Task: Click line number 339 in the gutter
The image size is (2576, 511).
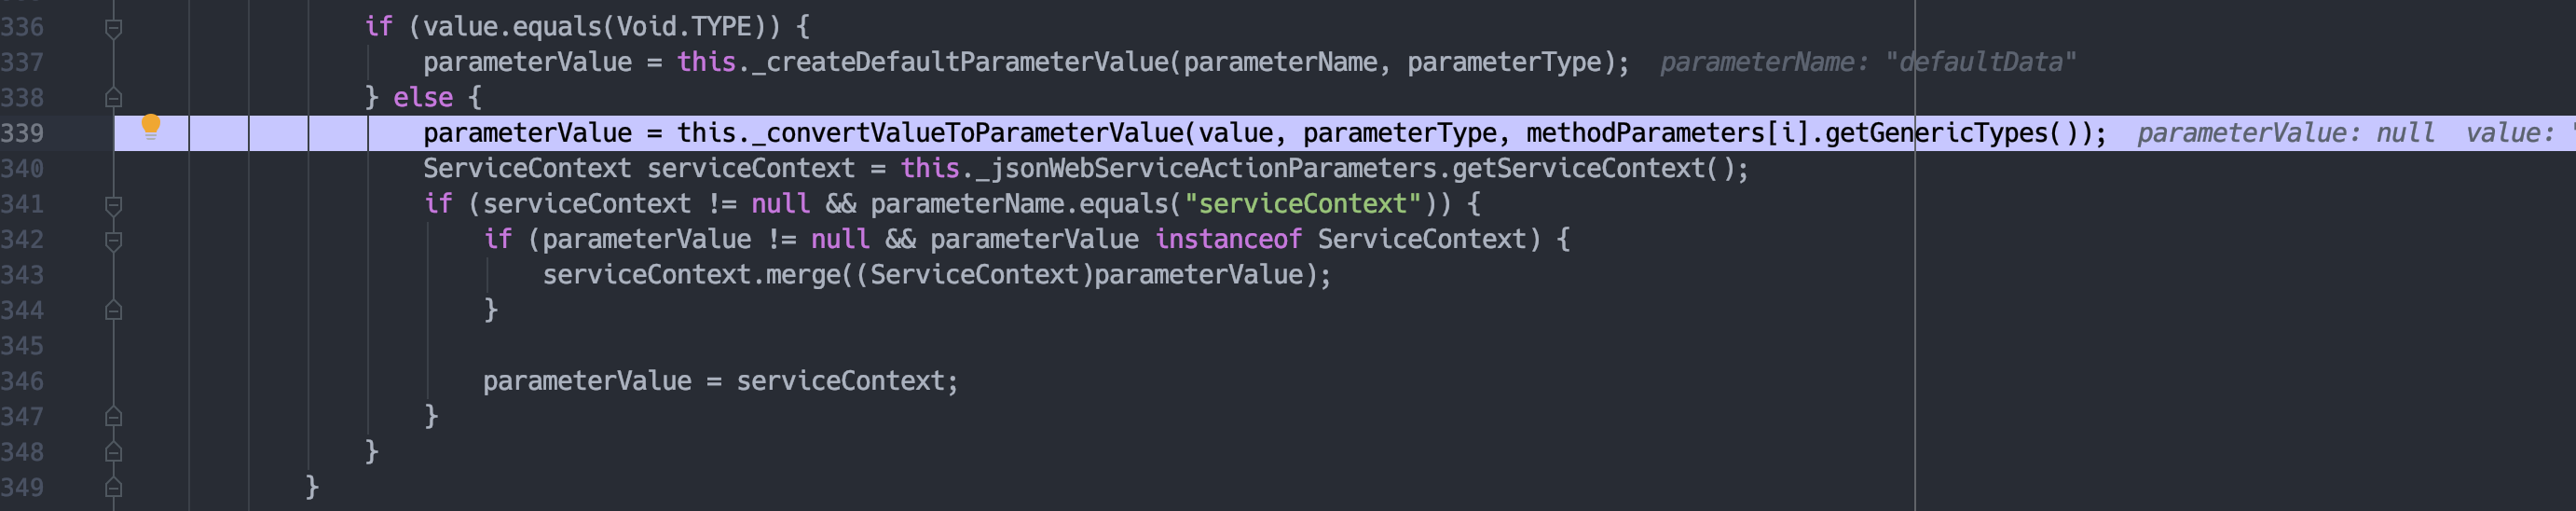Action: click(22, 134)
